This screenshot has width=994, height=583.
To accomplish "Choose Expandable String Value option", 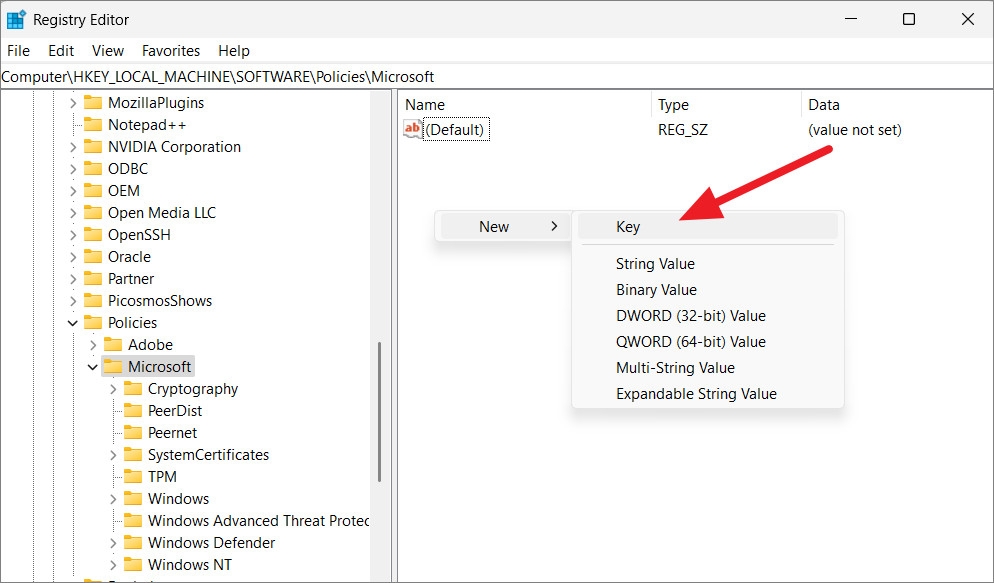I will [696, 393].
